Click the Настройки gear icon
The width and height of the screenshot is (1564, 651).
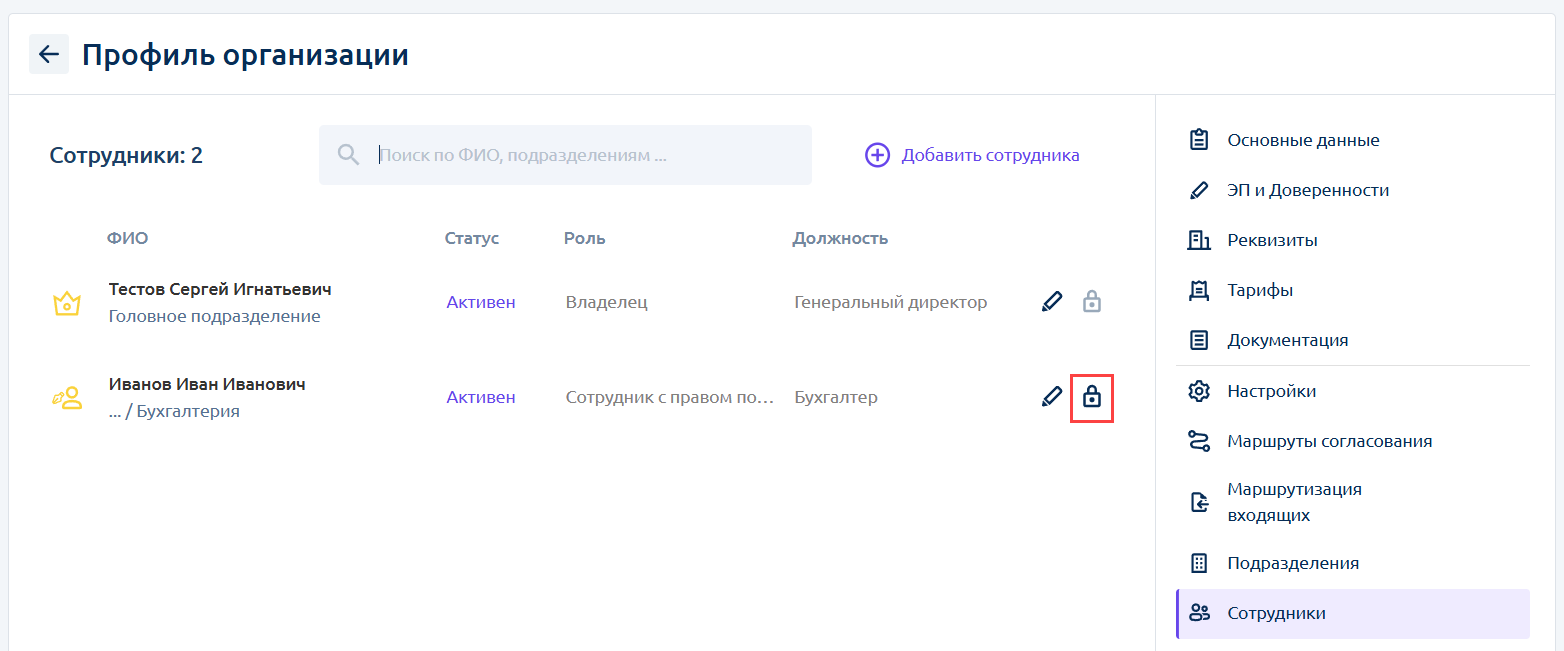tap(1199, 391)
